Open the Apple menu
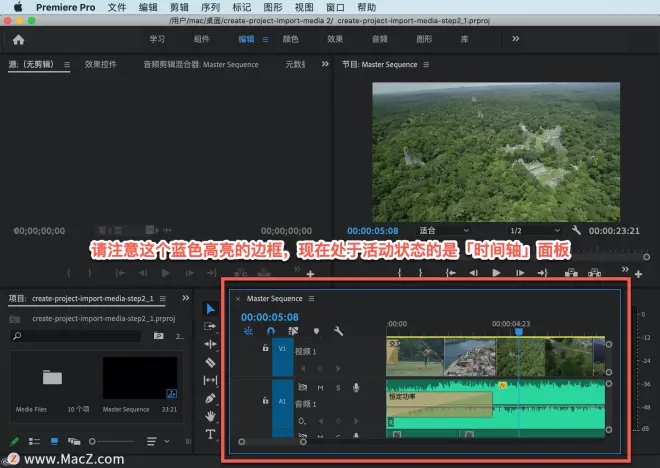660x468 pixels. (18, 7)
